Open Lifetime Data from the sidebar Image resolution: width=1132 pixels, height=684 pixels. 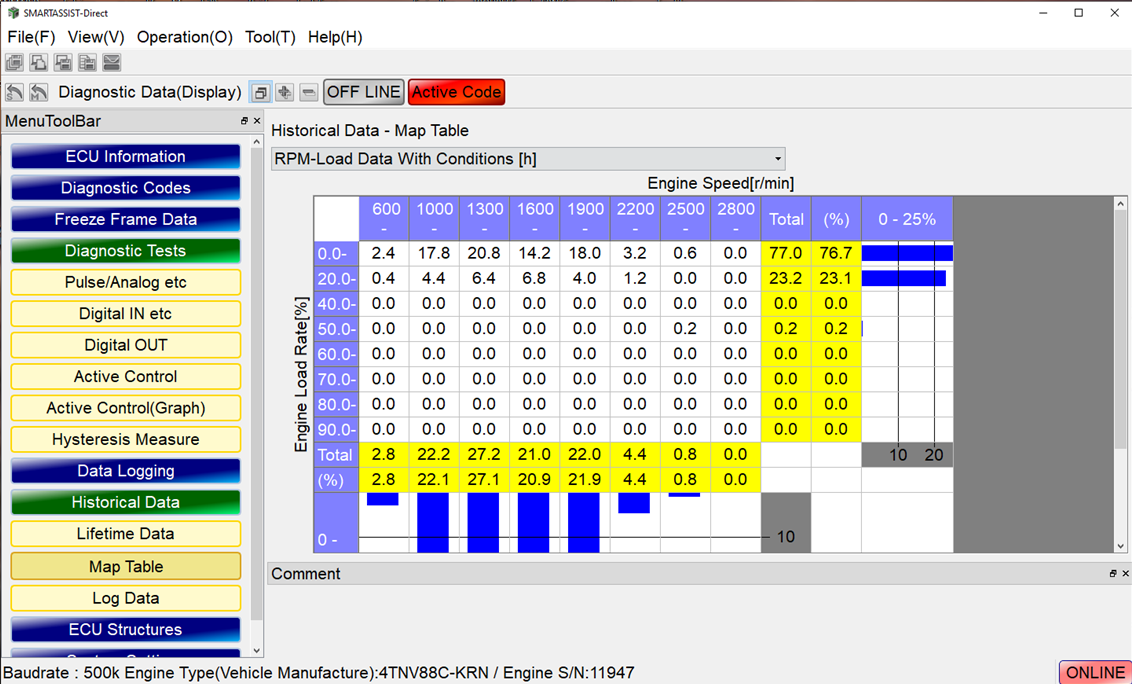point(125,534)
